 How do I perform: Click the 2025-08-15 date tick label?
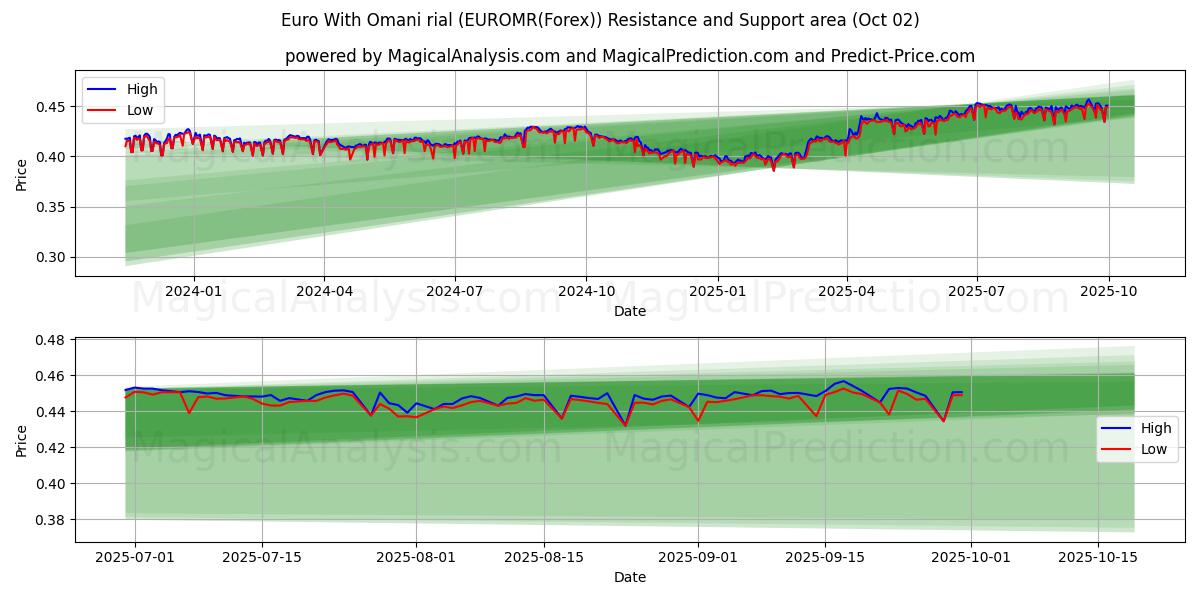click(544, 558)
